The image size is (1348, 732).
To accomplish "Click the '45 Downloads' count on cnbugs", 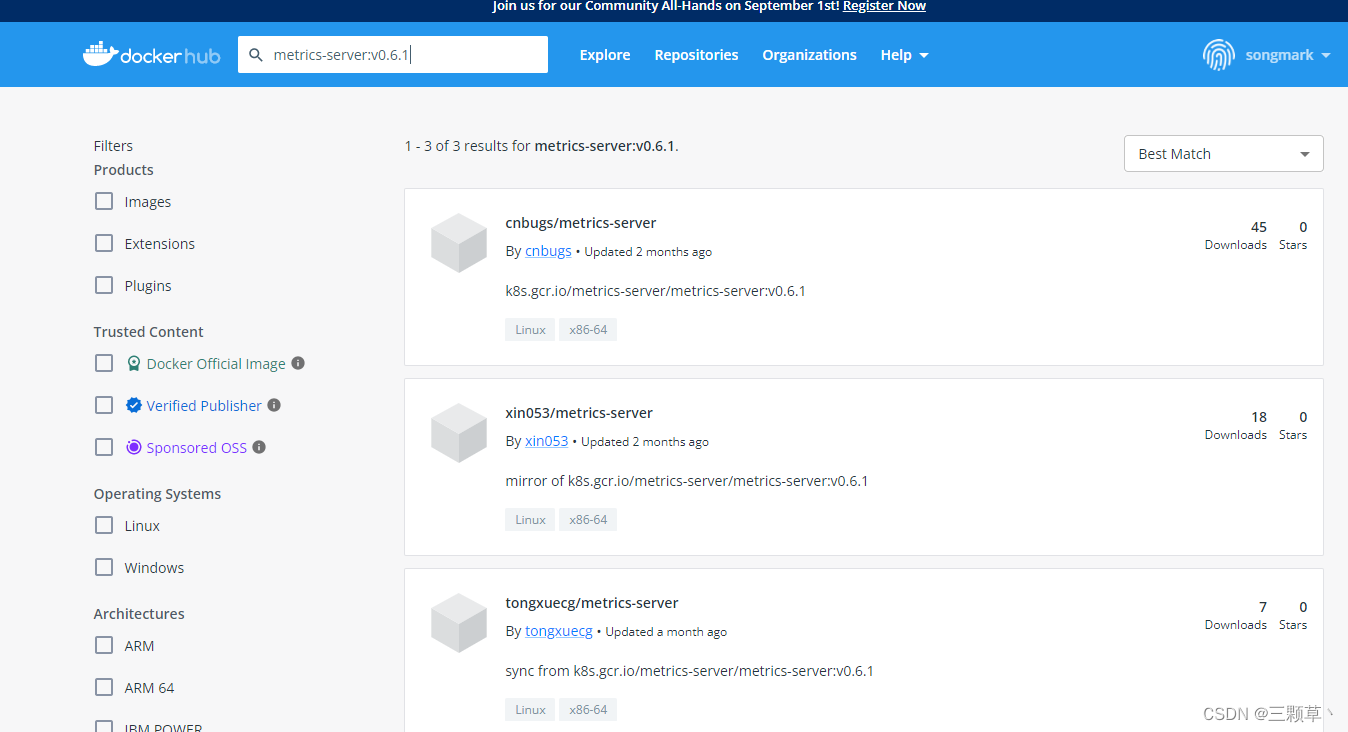I will [1236, 235].
